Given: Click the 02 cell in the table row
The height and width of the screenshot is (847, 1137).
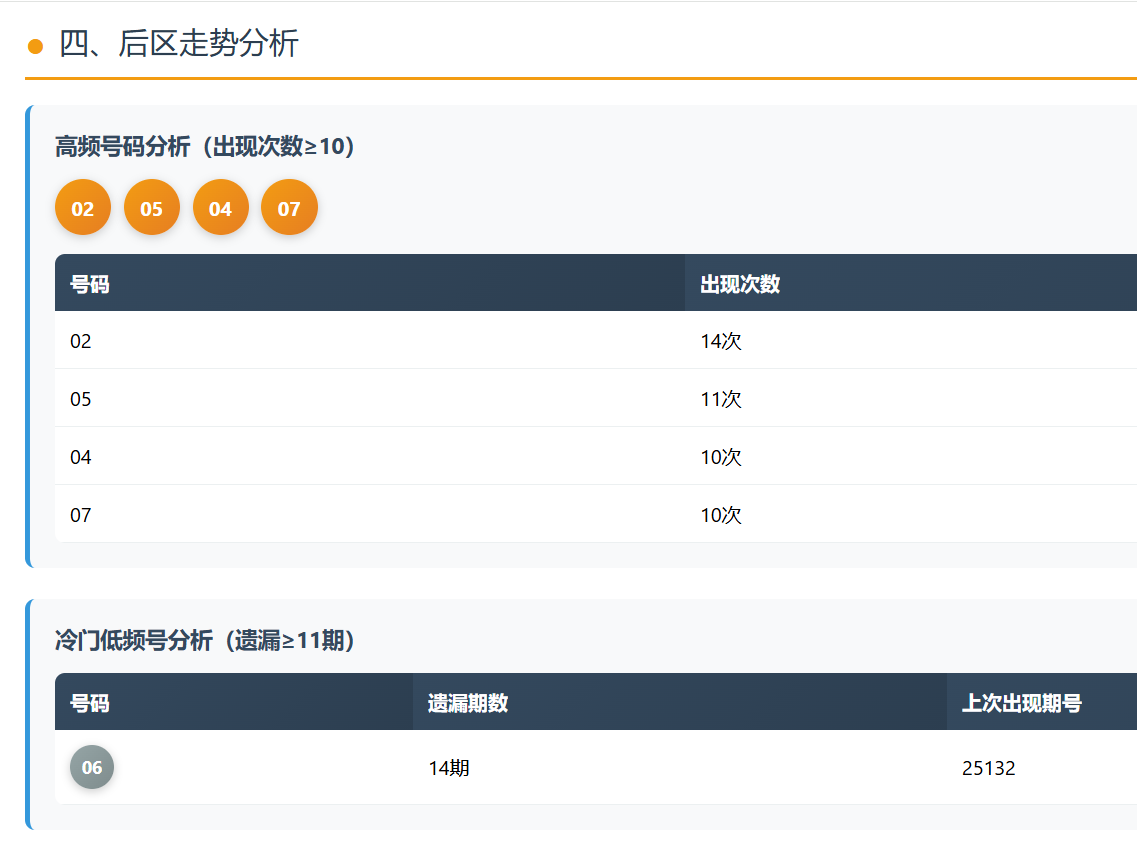Looking at the screenshot, I should tap(81, 341).
